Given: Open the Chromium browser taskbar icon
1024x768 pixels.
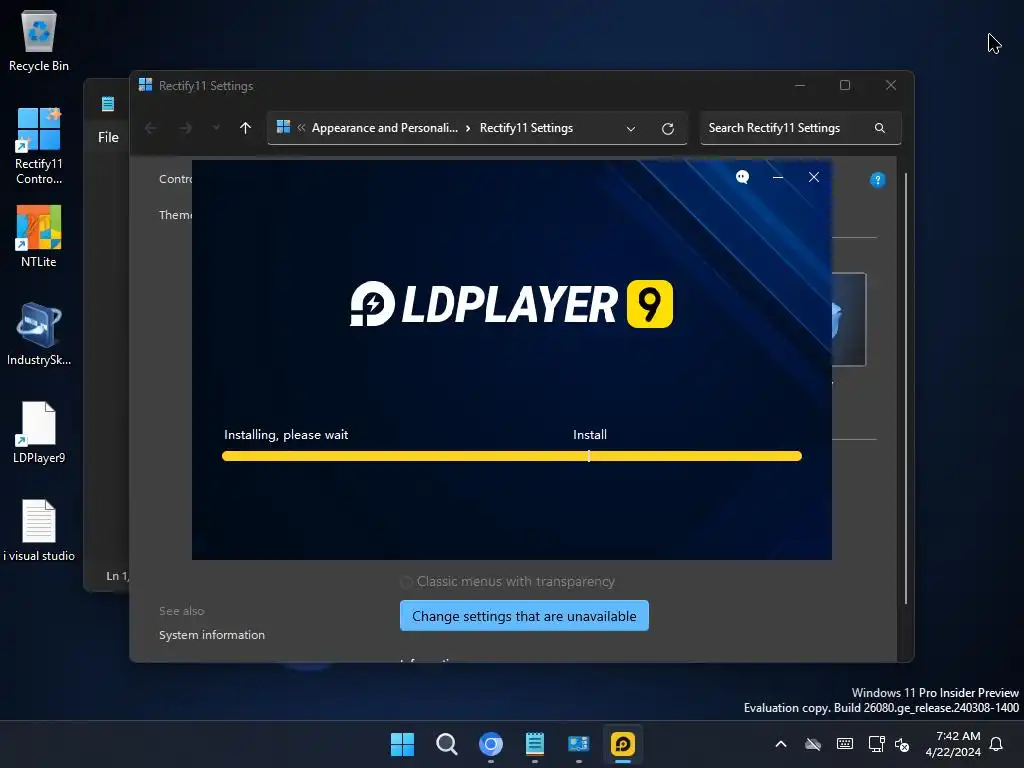Looking at the screenshot, I should (491, 744).
